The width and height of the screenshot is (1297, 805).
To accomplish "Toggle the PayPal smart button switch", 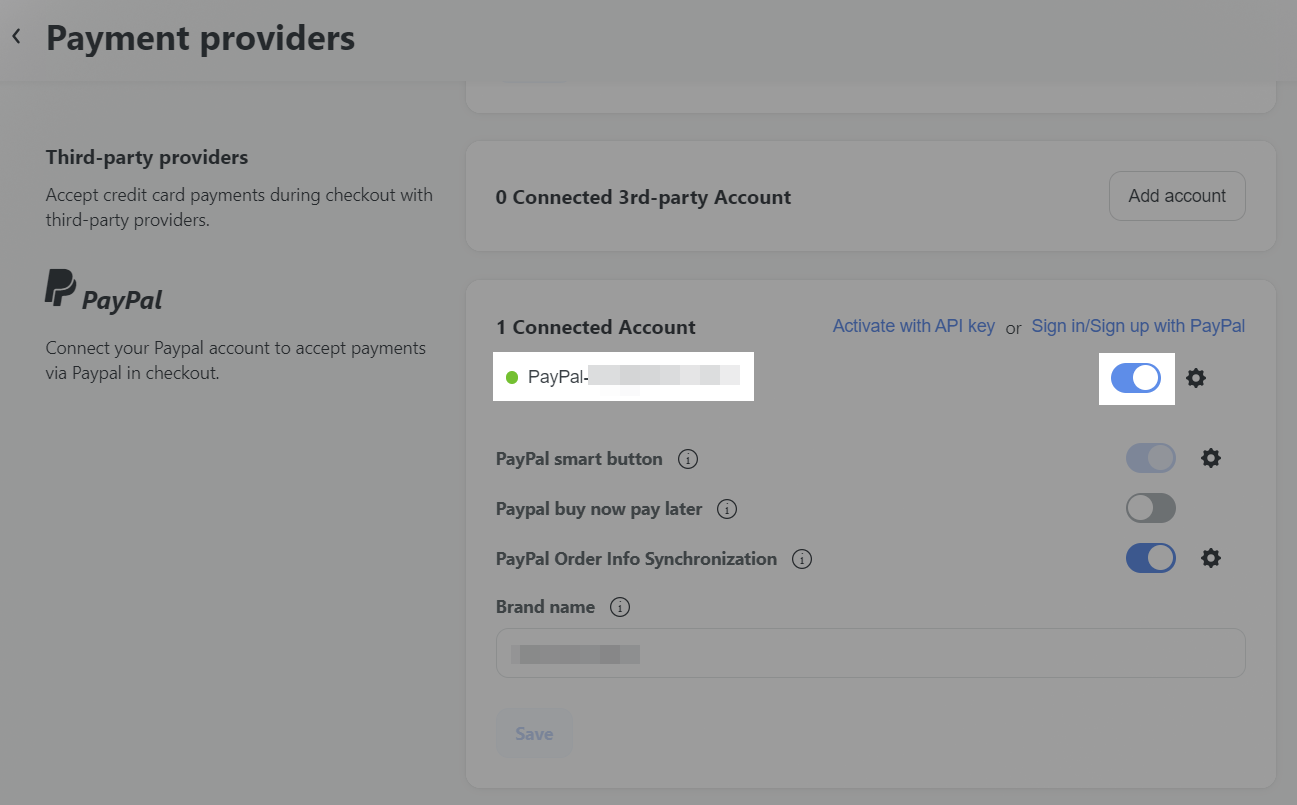I will coord(1150,458).
